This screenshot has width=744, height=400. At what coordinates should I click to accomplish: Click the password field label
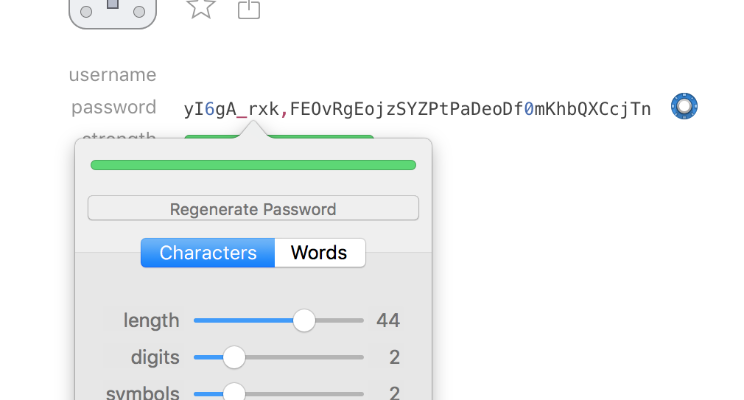click(114, 108)
